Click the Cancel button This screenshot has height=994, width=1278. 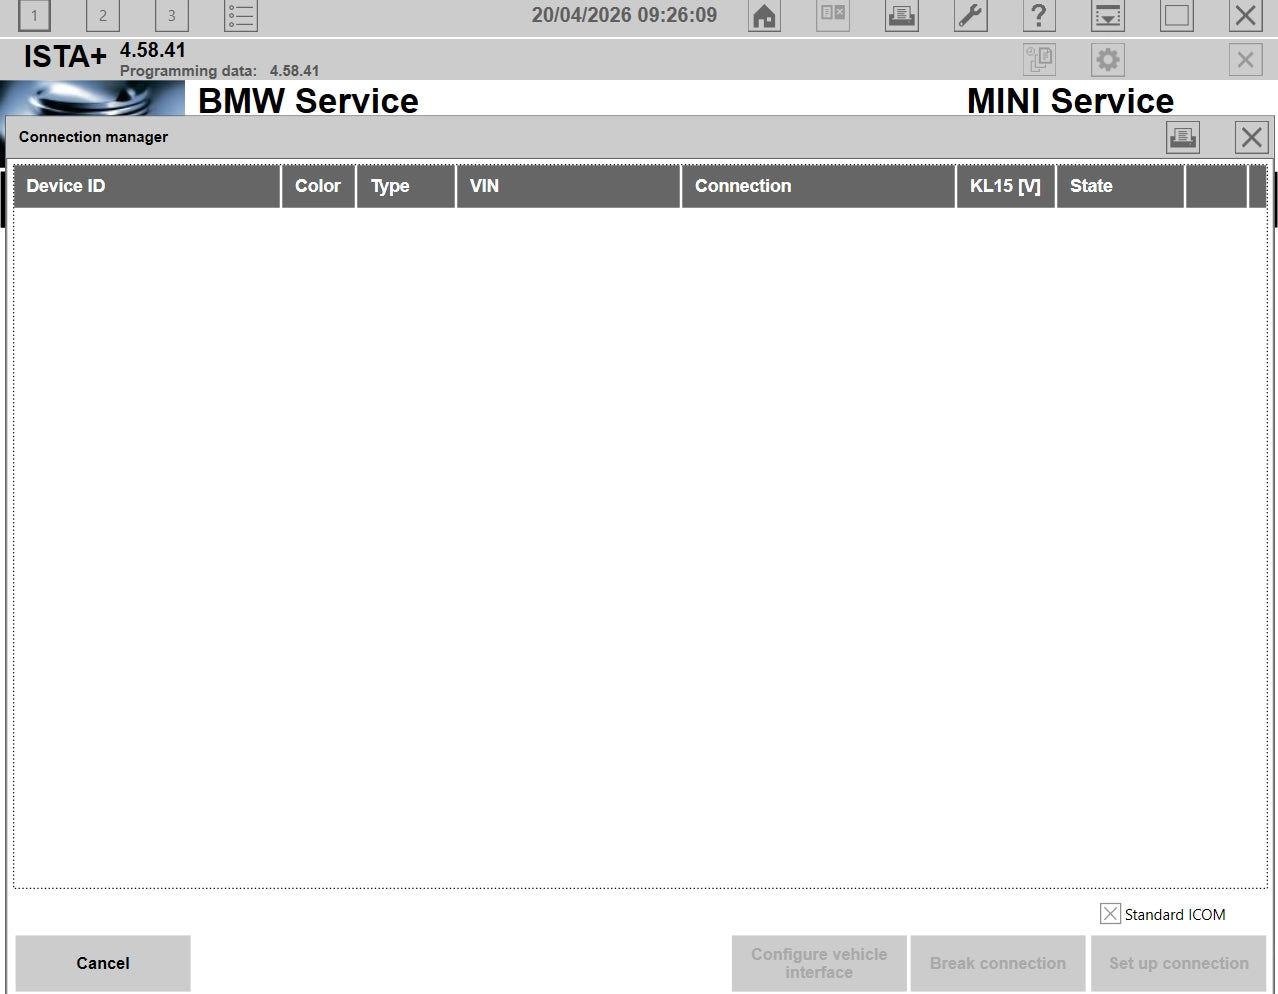pyautogui.click(x=103, y=964)
